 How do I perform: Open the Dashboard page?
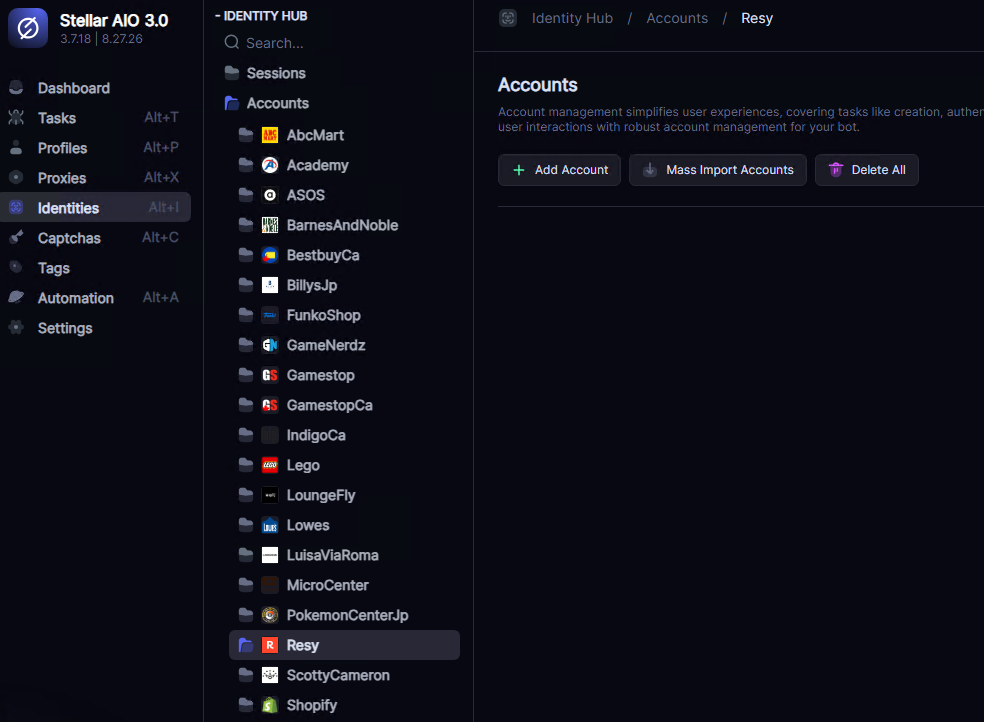point(73,88)
